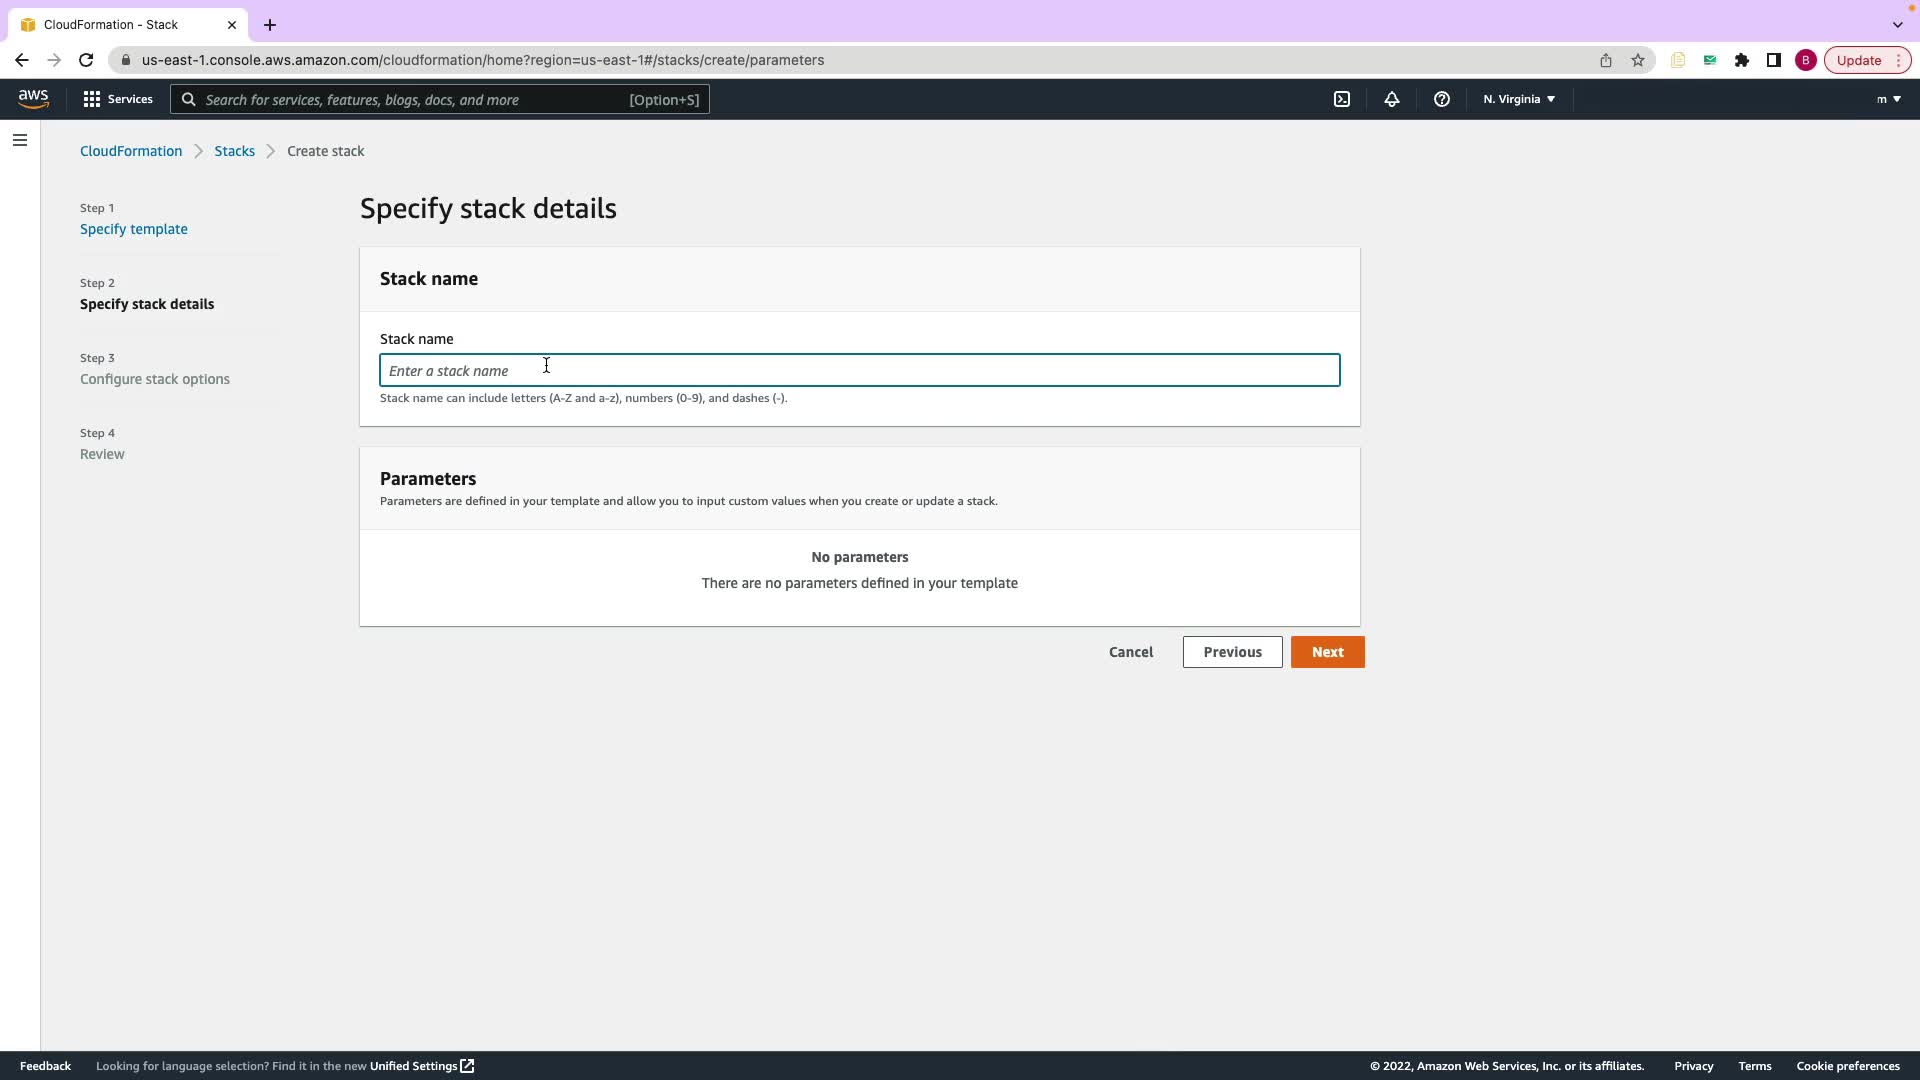Open AWS CloudShell icon in top bar
The height and width of the screenshot is (1080, 1920).
tap(1342, 99)
